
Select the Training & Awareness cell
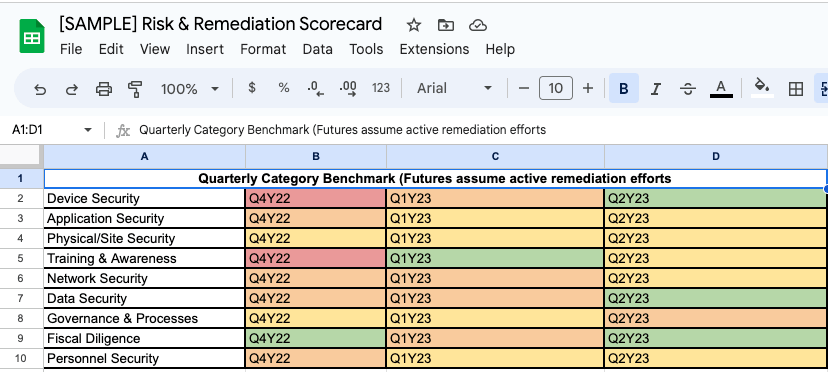(x=145, y=258)
